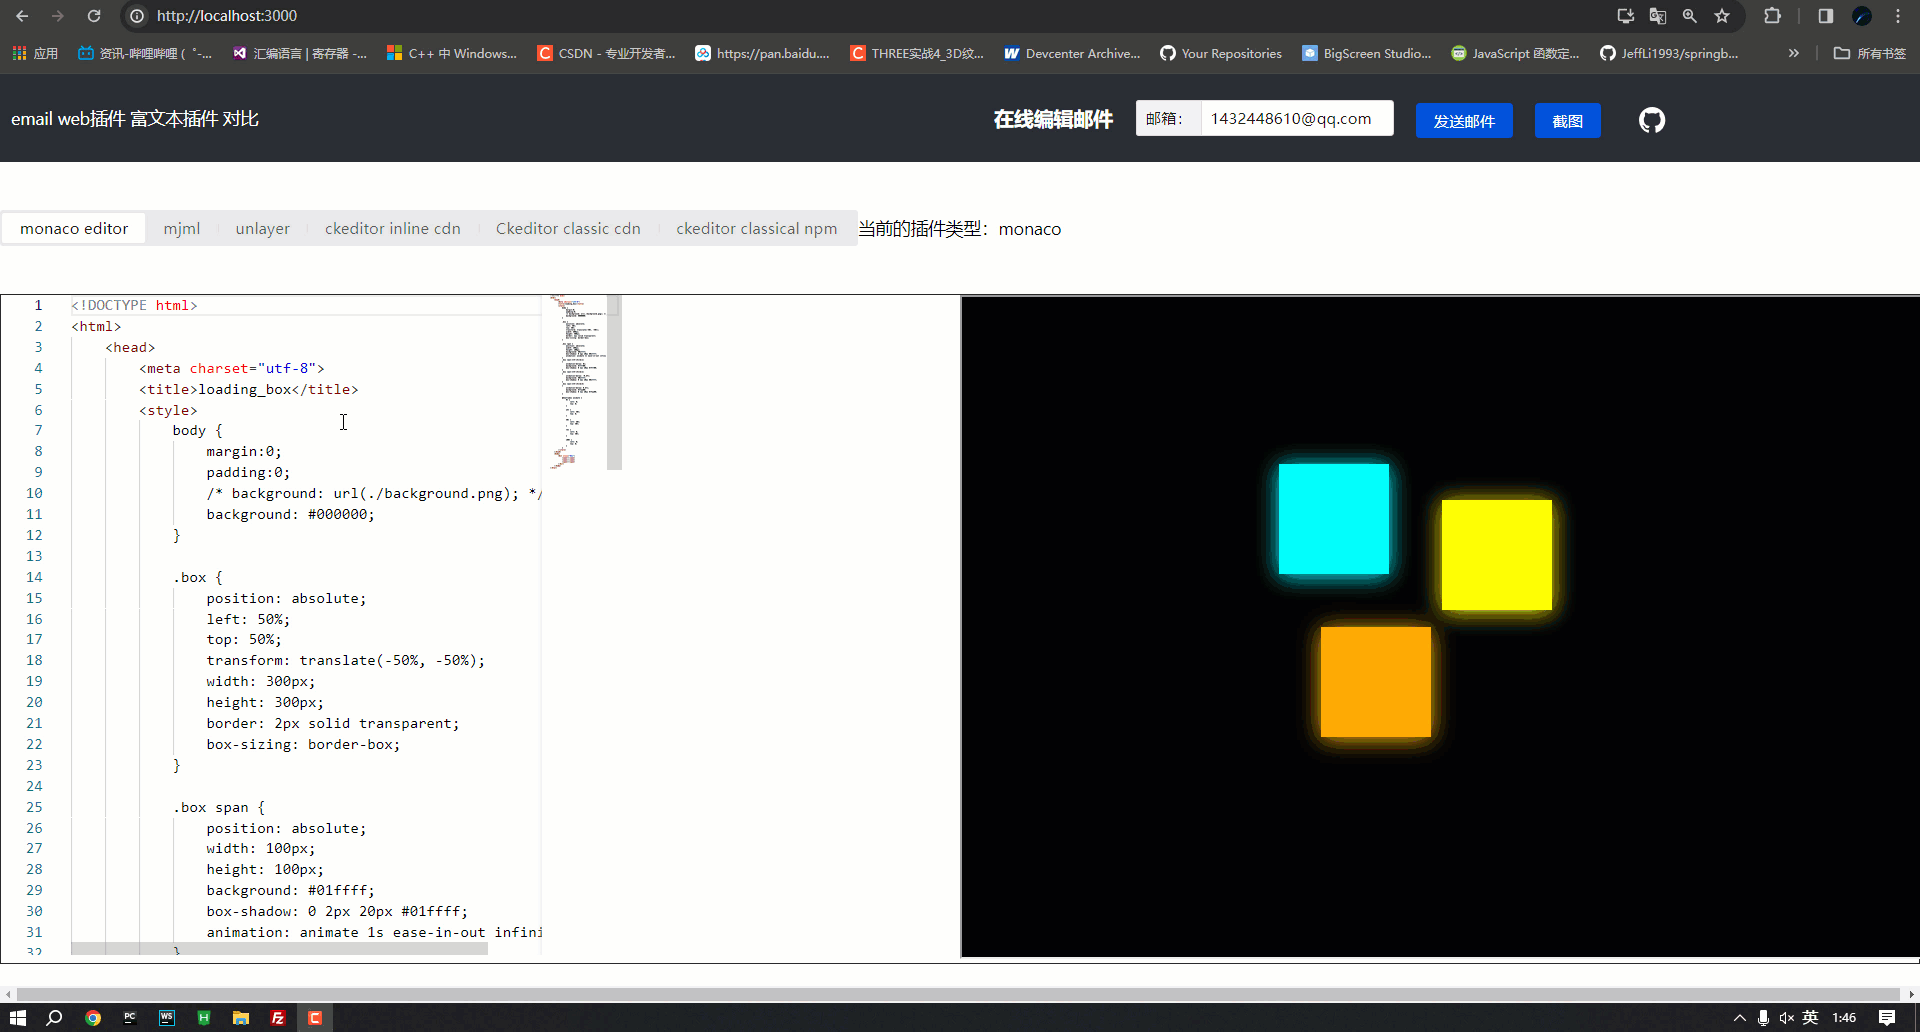Click the 发送邮件 send button
Viewport: 1920px width, 1032px height.
click(1464, 120)
